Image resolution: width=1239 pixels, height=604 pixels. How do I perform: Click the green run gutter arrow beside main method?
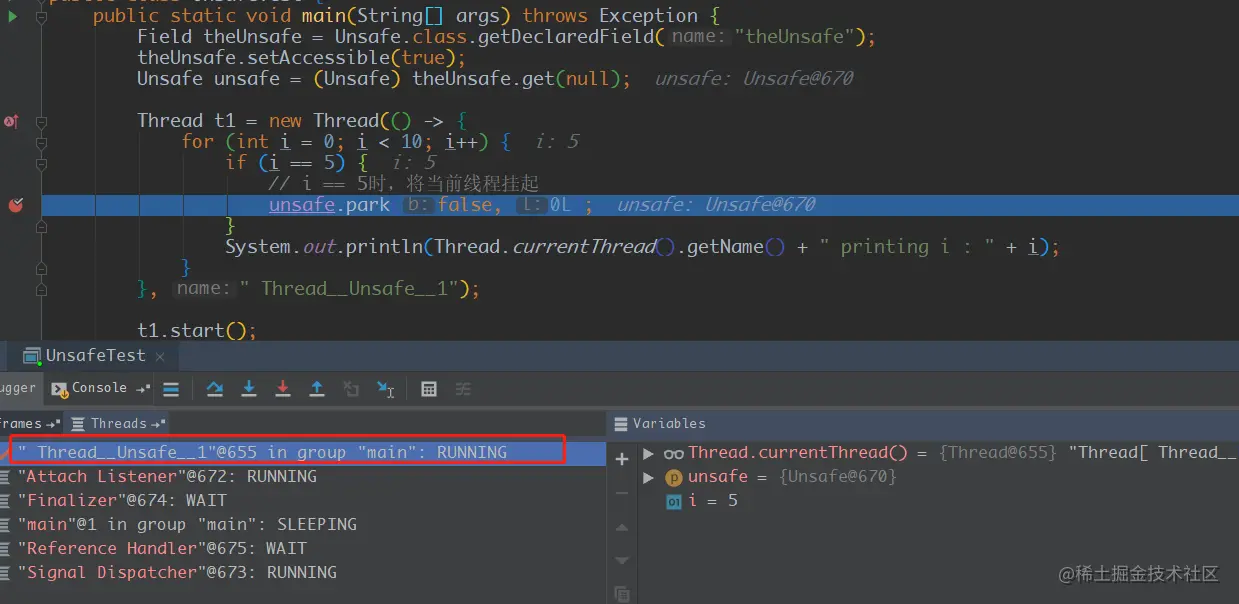[x=12, y=16]
